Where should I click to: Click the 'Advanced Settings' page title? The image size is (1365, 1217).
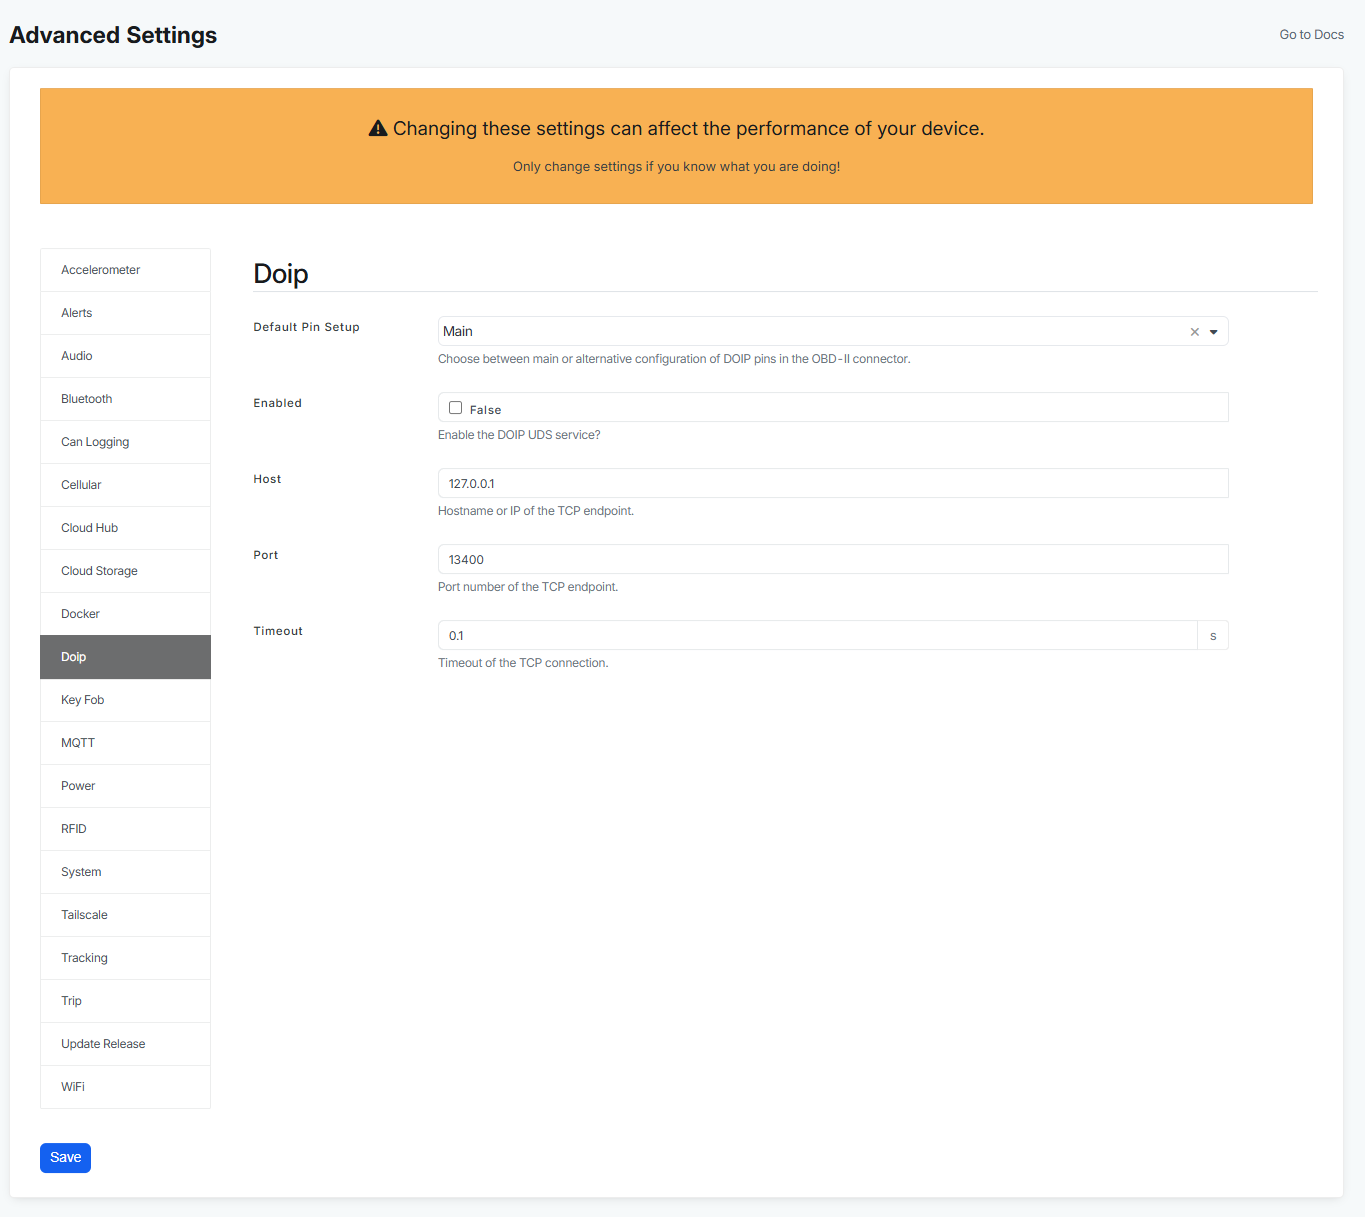[113, 35]
